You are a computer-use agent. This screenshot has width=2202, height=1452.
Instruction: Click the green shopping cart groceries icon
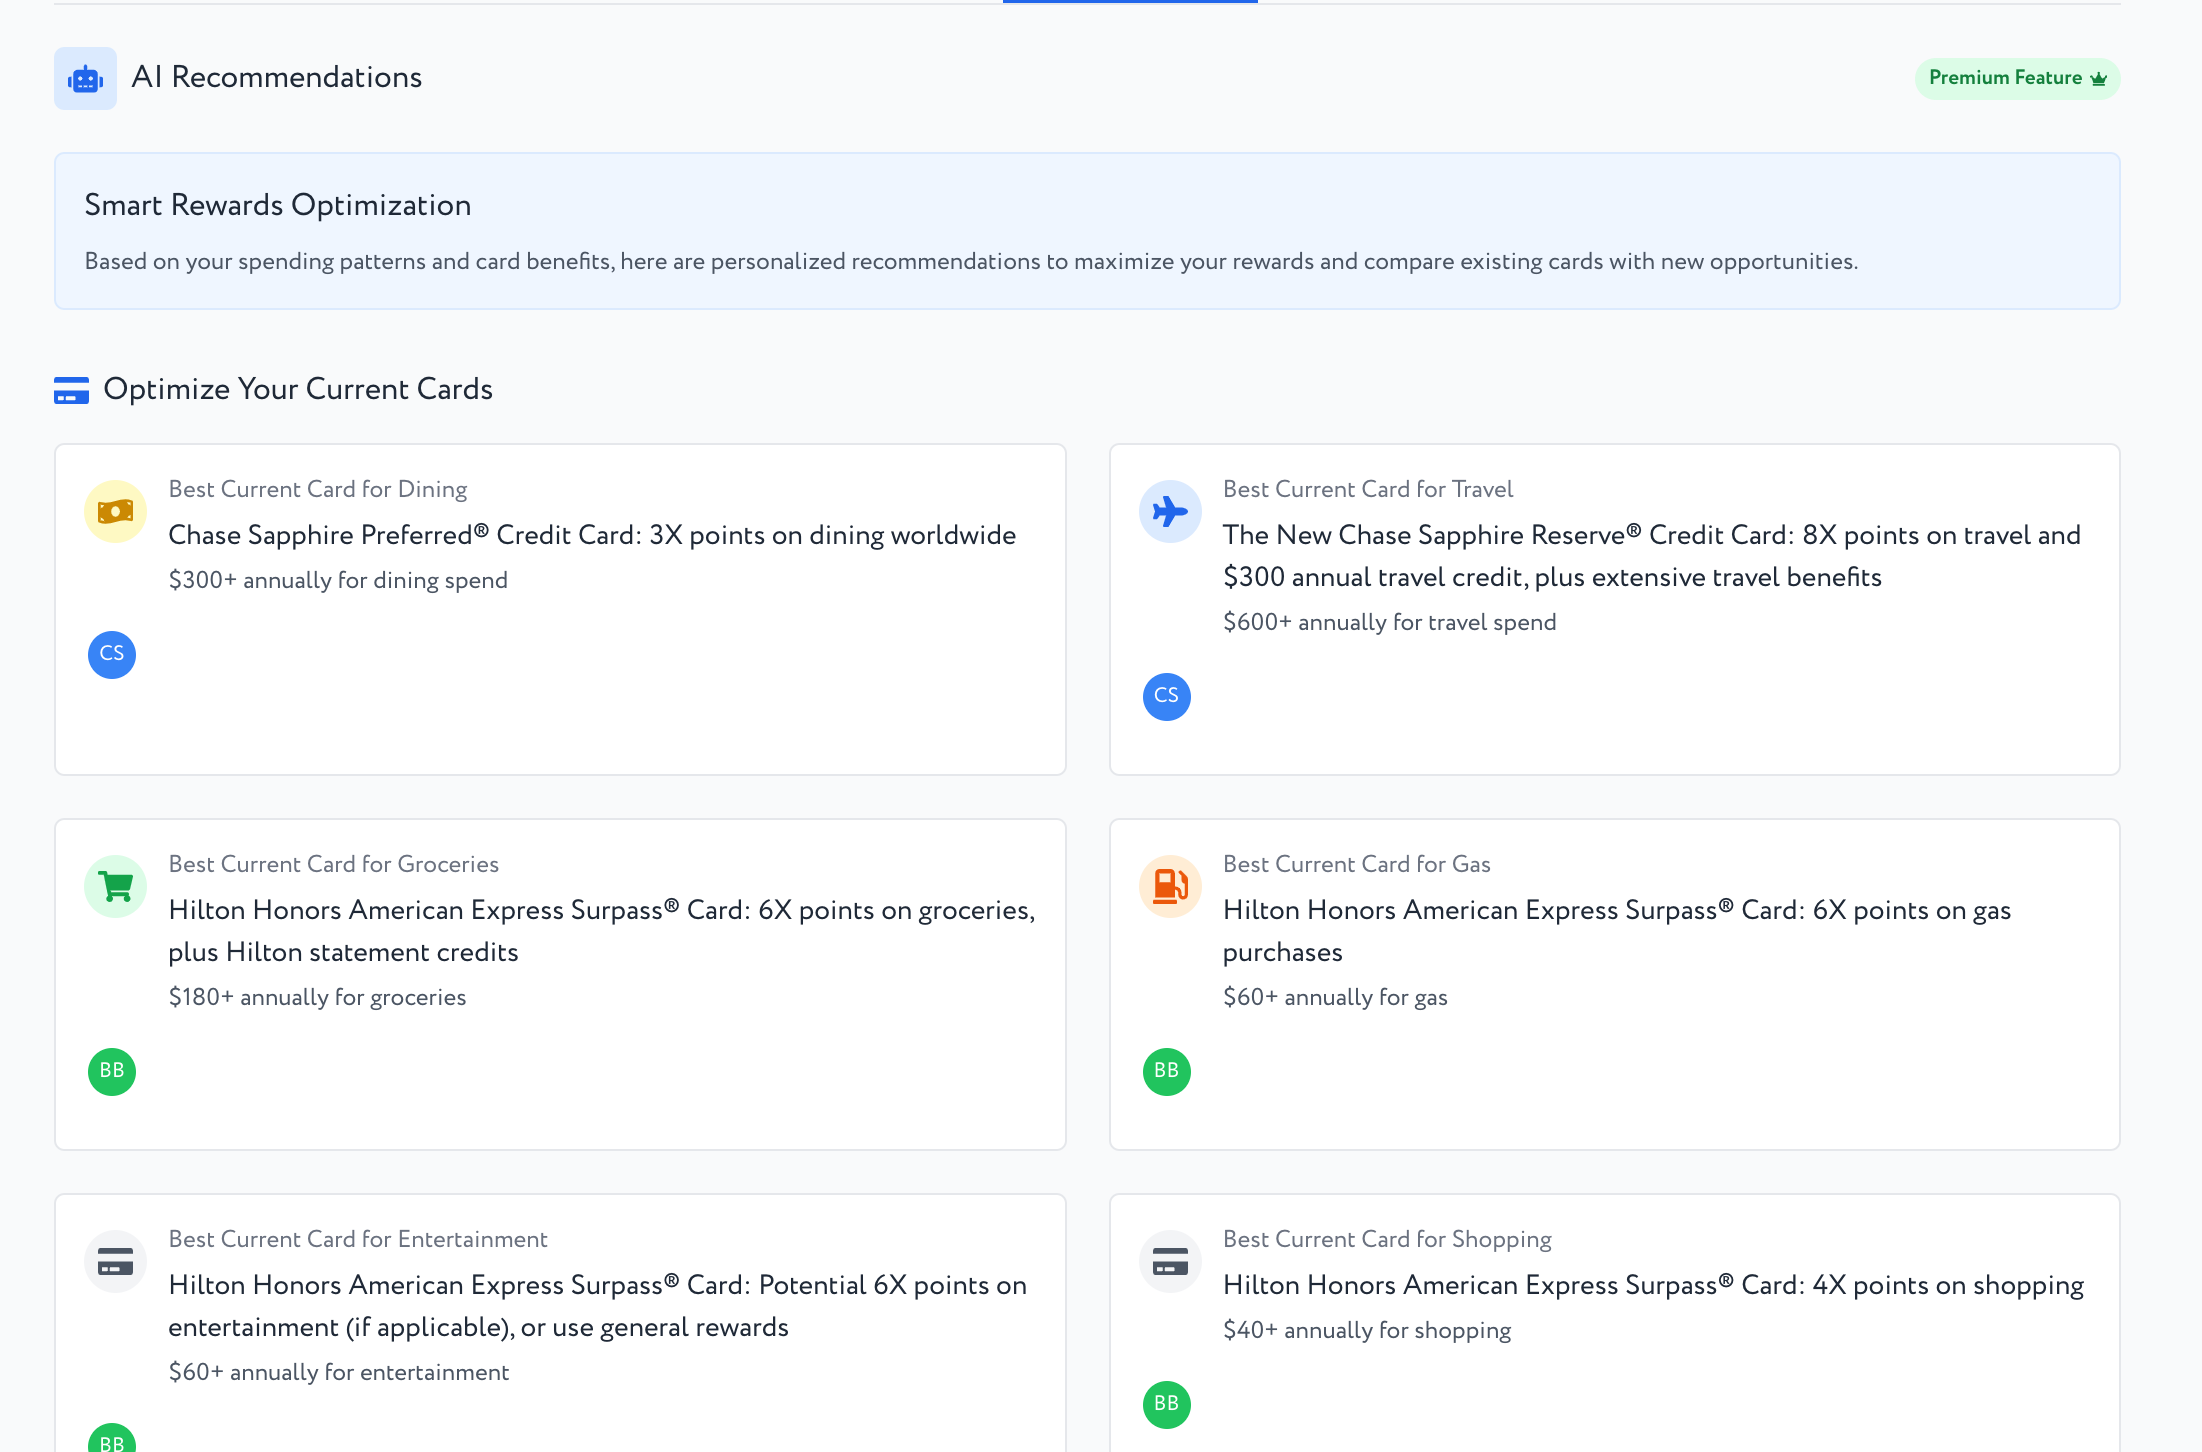[x=115, y=887]
